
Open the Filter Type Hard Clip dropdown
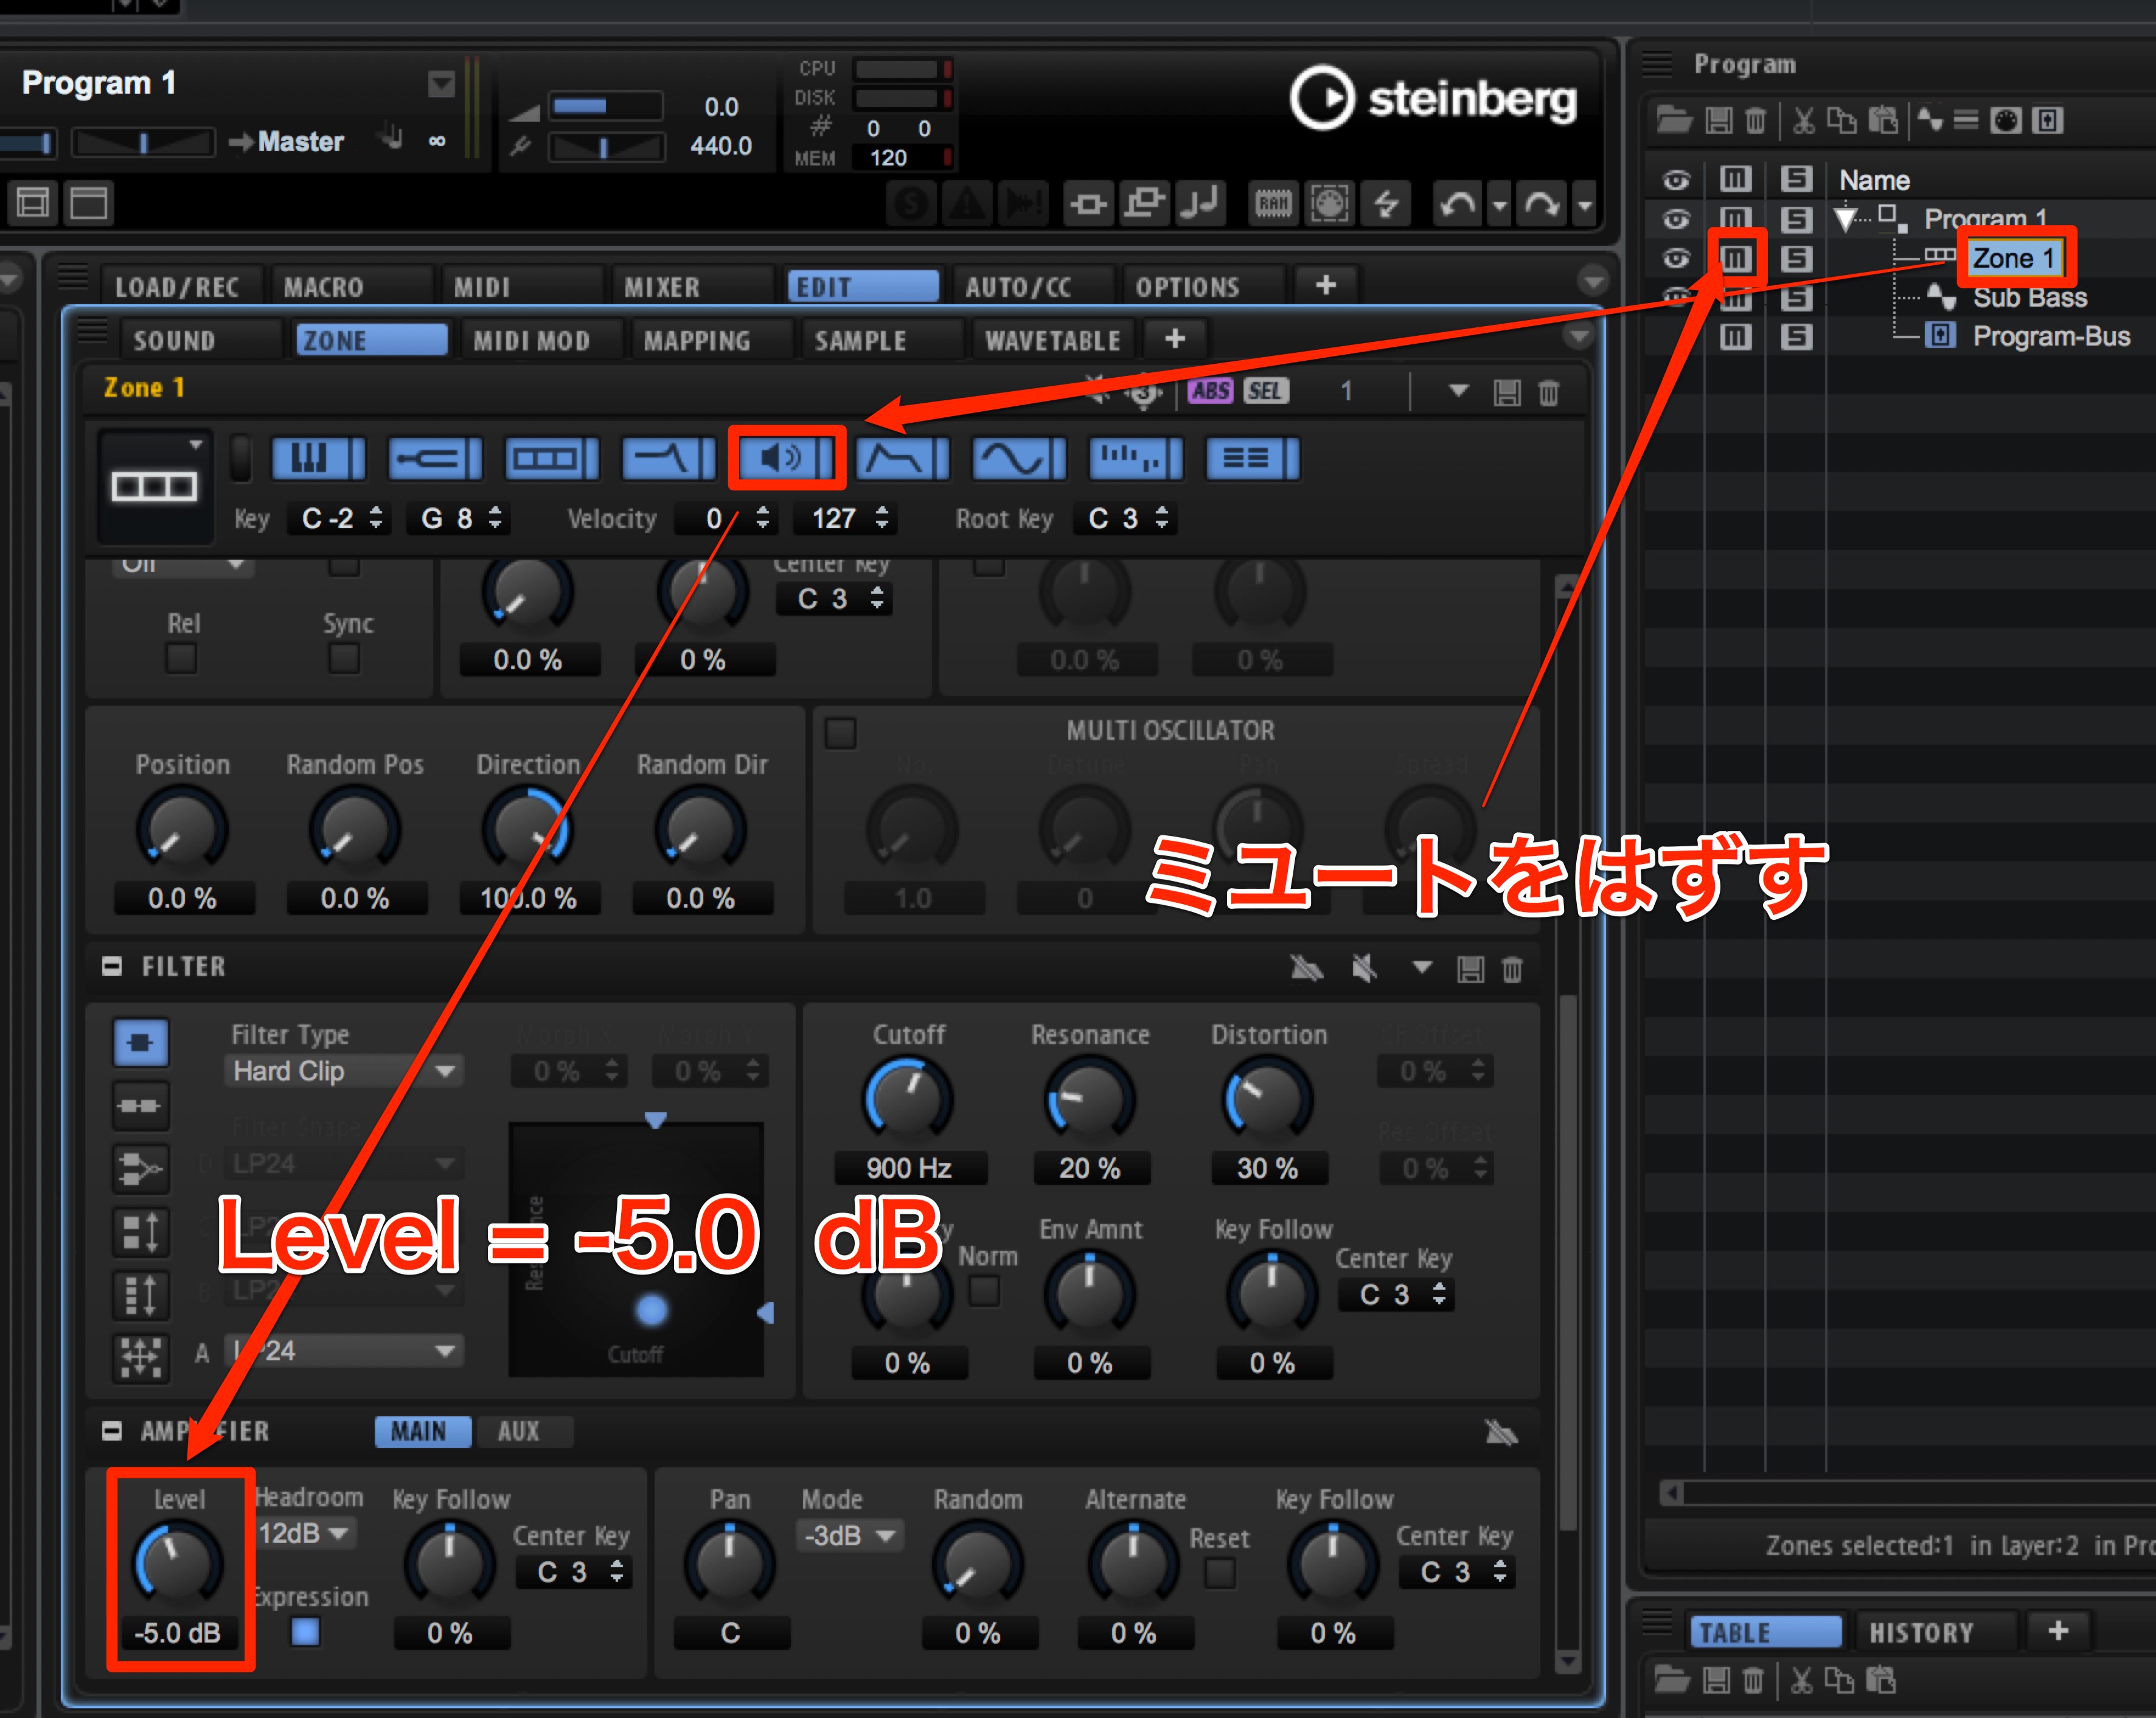(x=344, y=1071)
